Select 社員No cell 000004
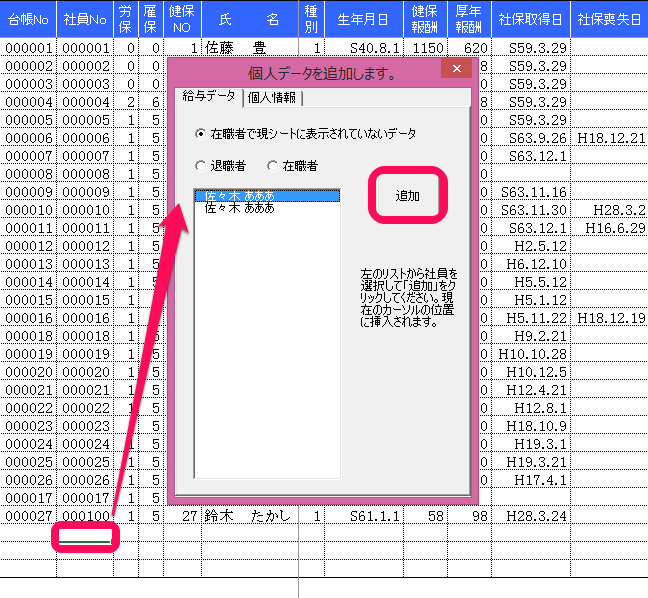This screenshot has width=648, height=598. click(85, 102)
